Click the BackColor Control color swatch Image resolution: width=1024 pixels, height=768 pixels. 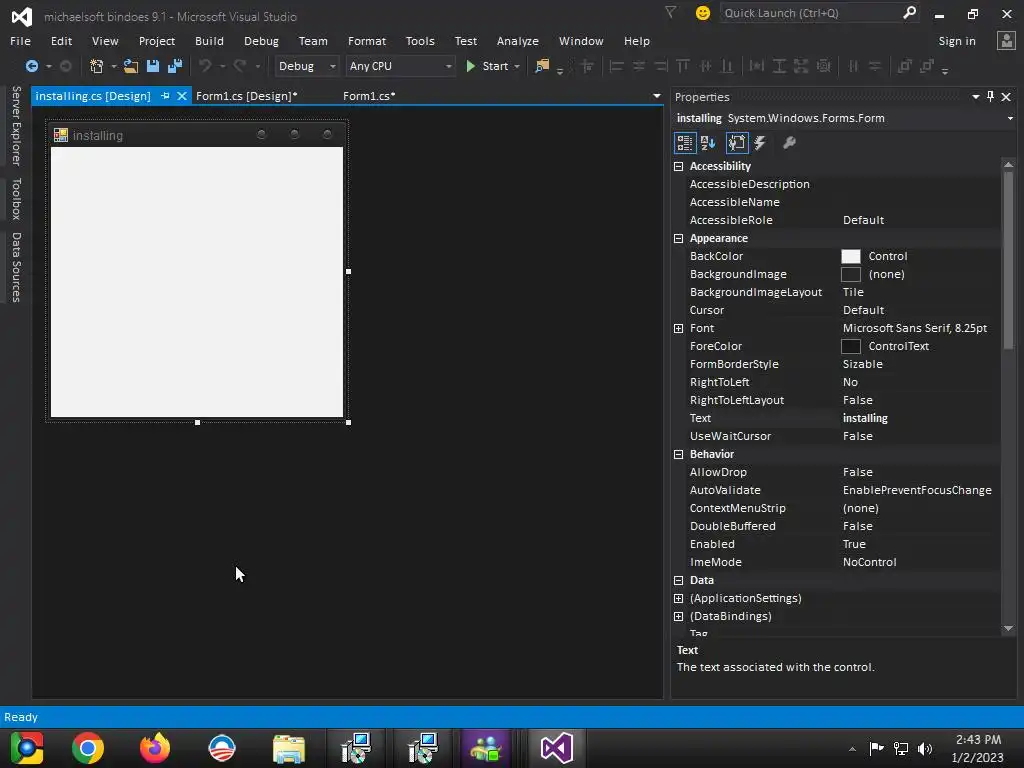coord(850,256)
